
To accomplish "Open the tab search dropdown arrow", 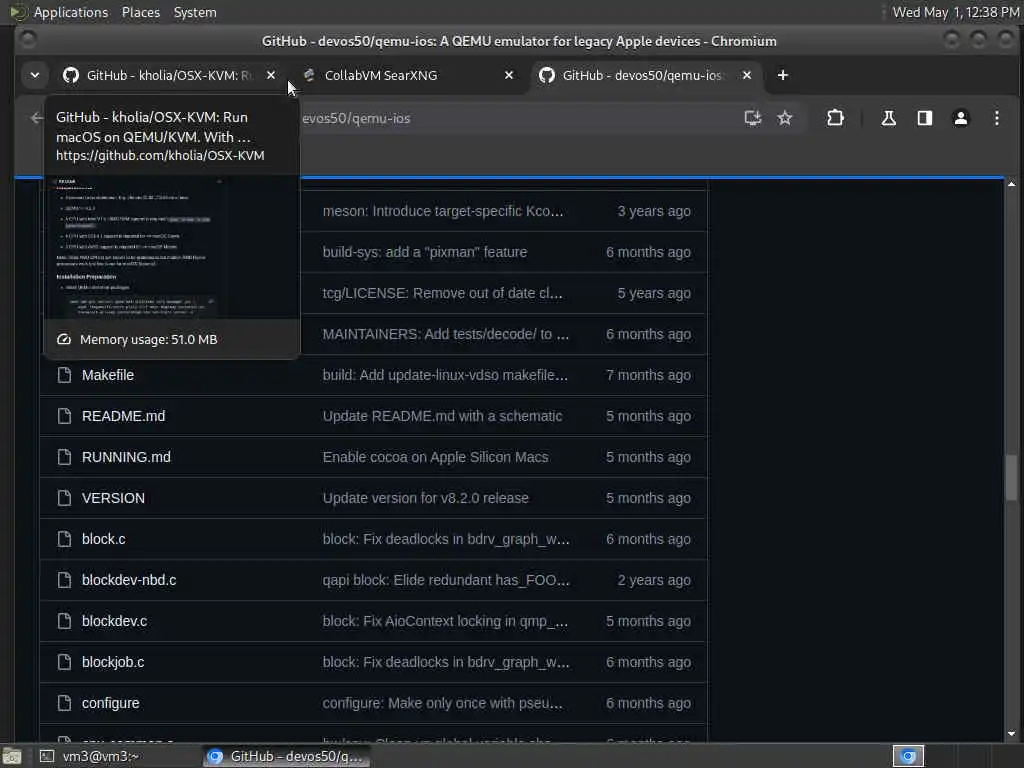I will 35,75.
